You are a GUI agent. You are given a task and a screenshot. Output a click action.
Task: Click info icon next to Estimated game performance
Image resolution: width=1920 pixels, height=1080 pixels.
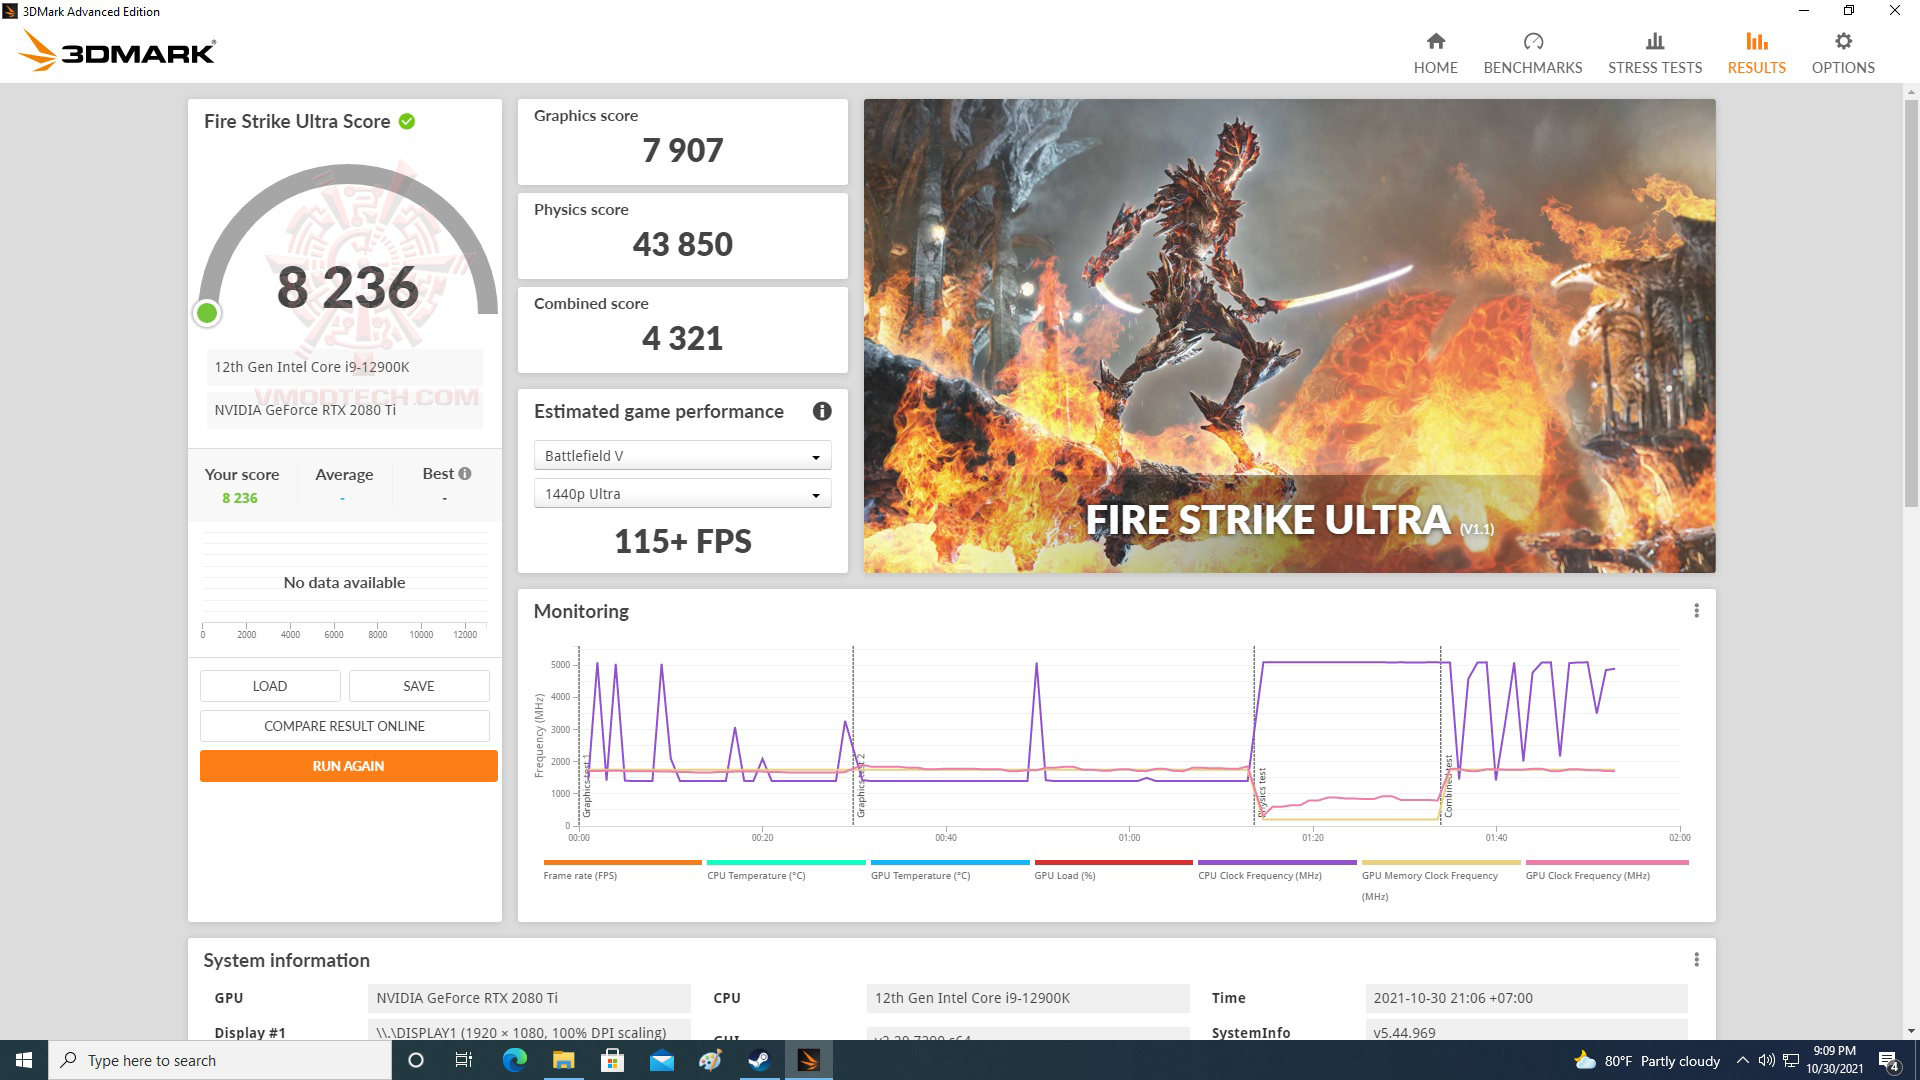coord(822,411)
